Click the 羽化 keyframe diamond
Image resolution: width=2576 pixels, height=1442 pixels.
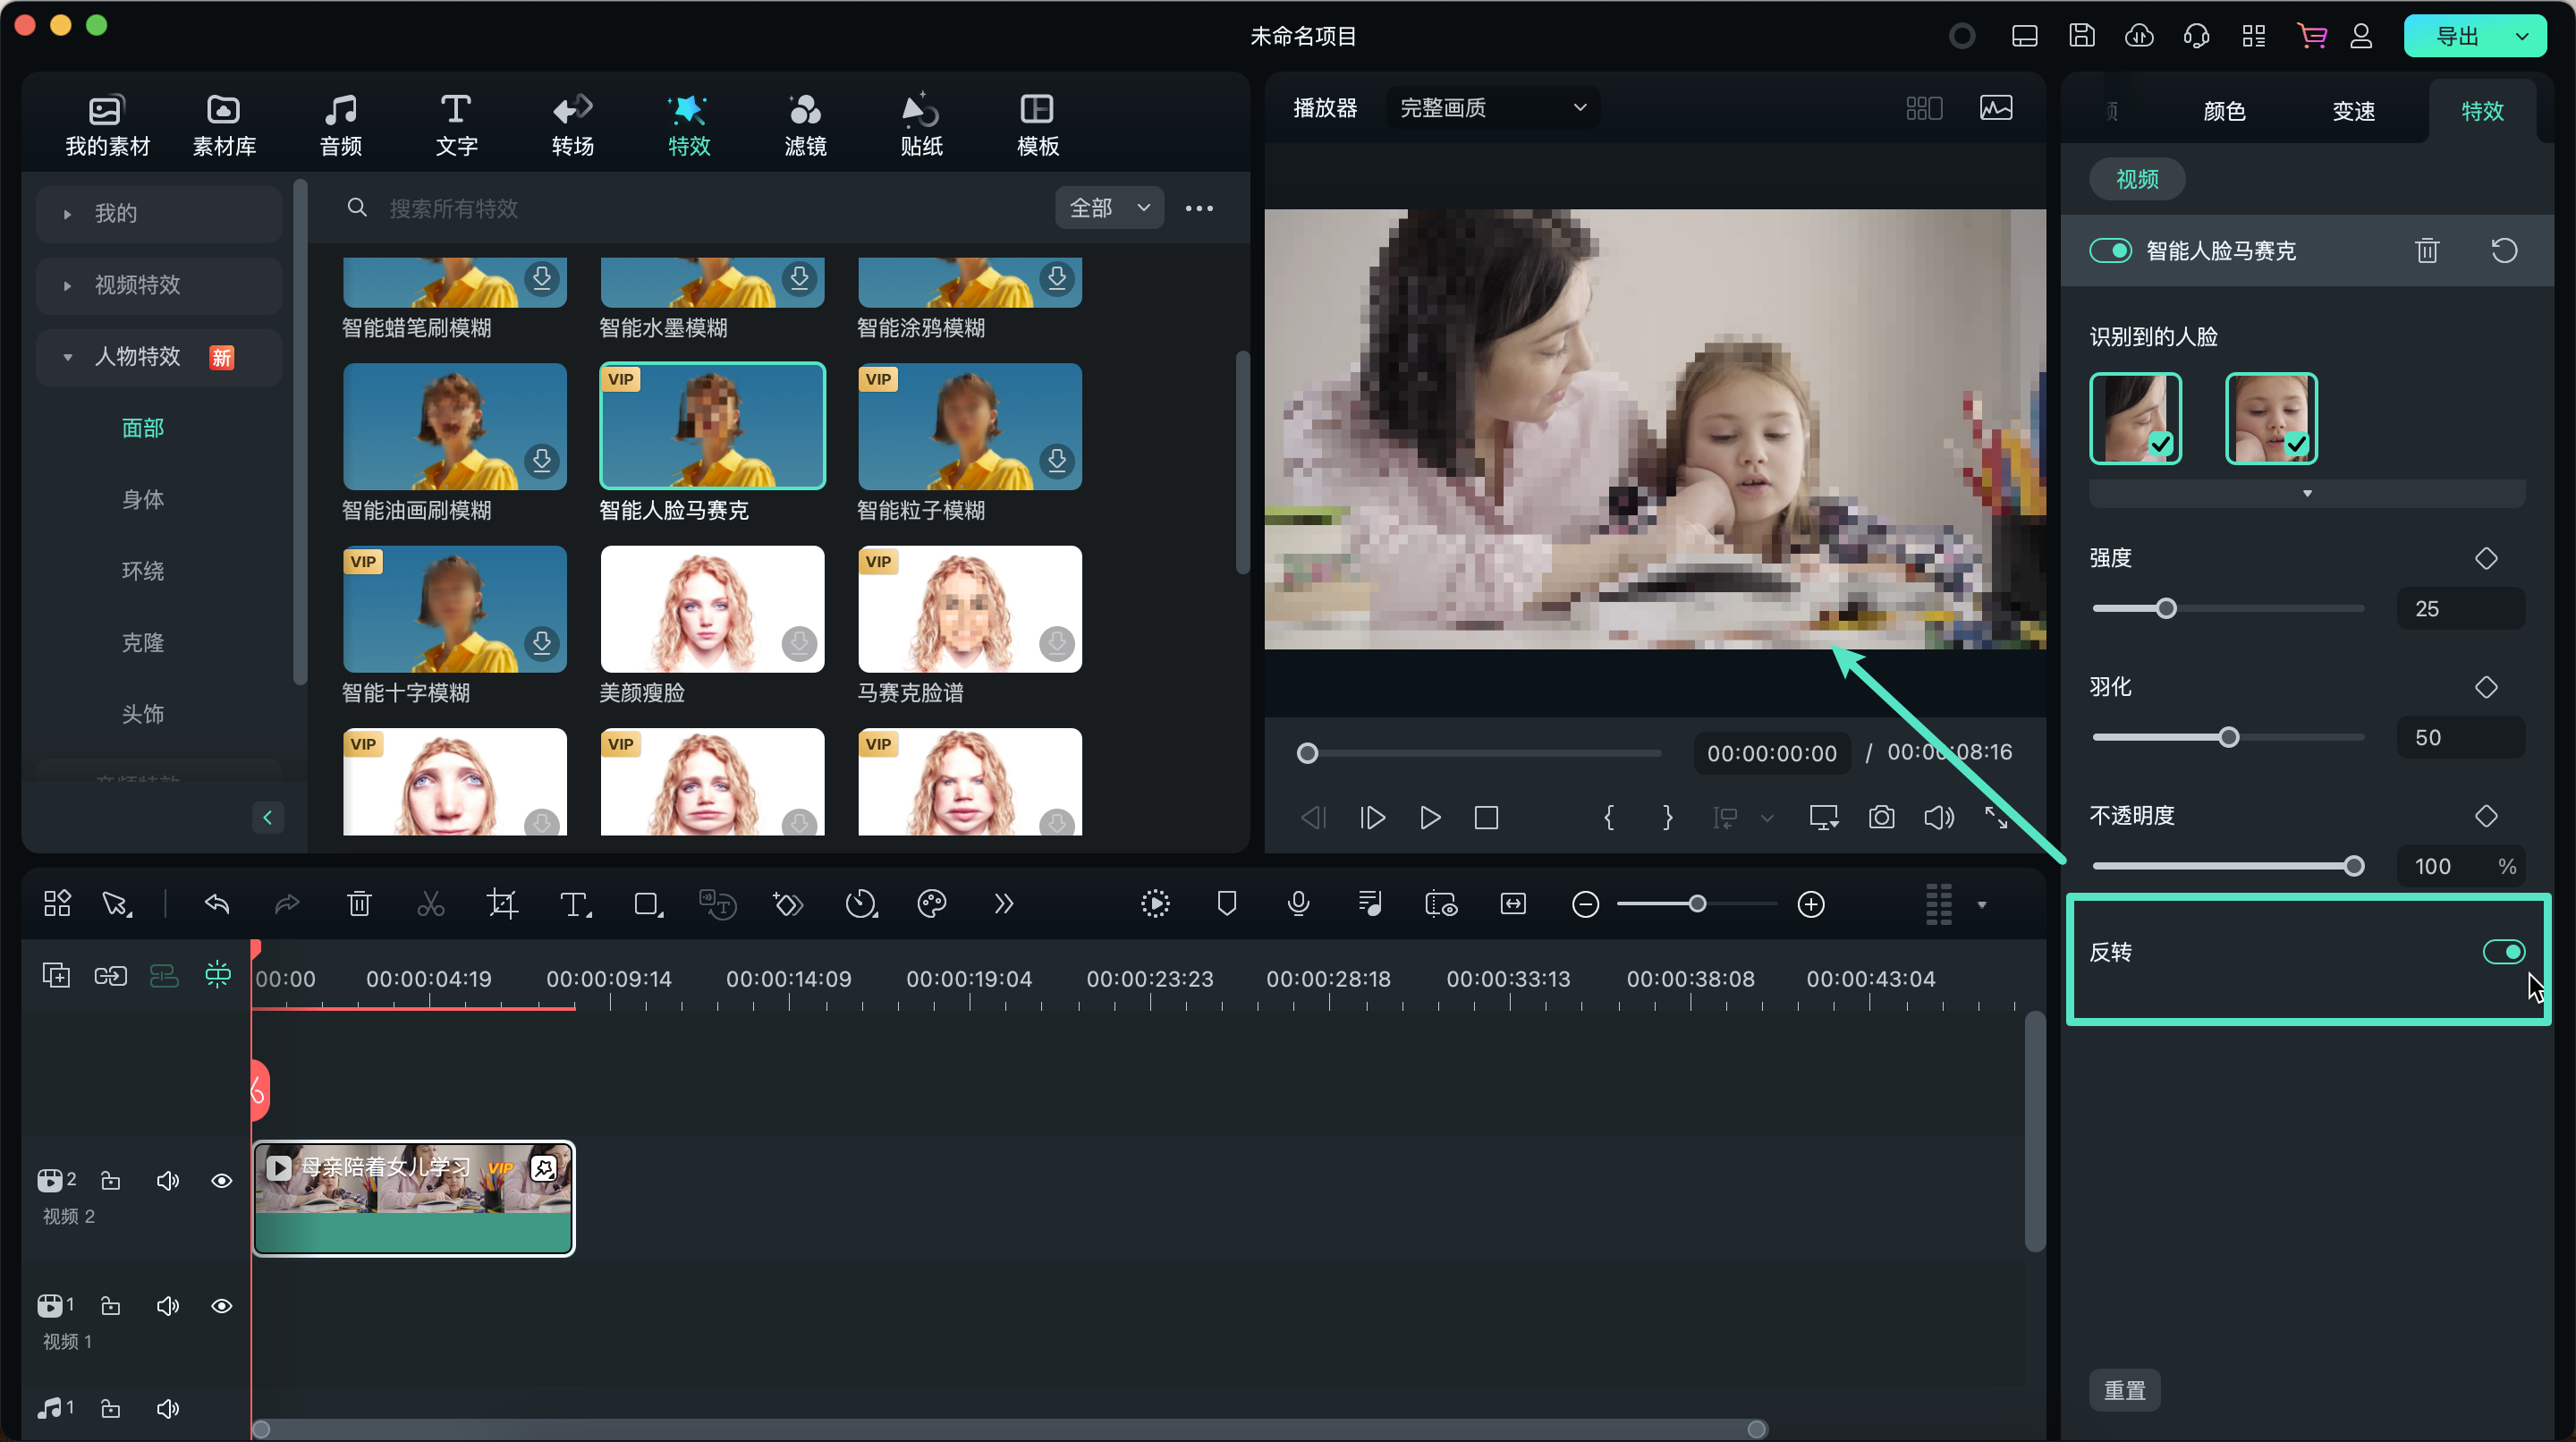click(2486, 687)
